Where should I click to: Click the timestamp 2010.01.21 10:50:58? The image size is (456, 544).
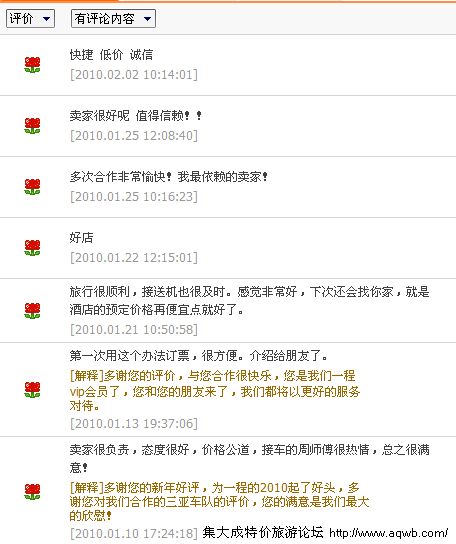point(134,329)
